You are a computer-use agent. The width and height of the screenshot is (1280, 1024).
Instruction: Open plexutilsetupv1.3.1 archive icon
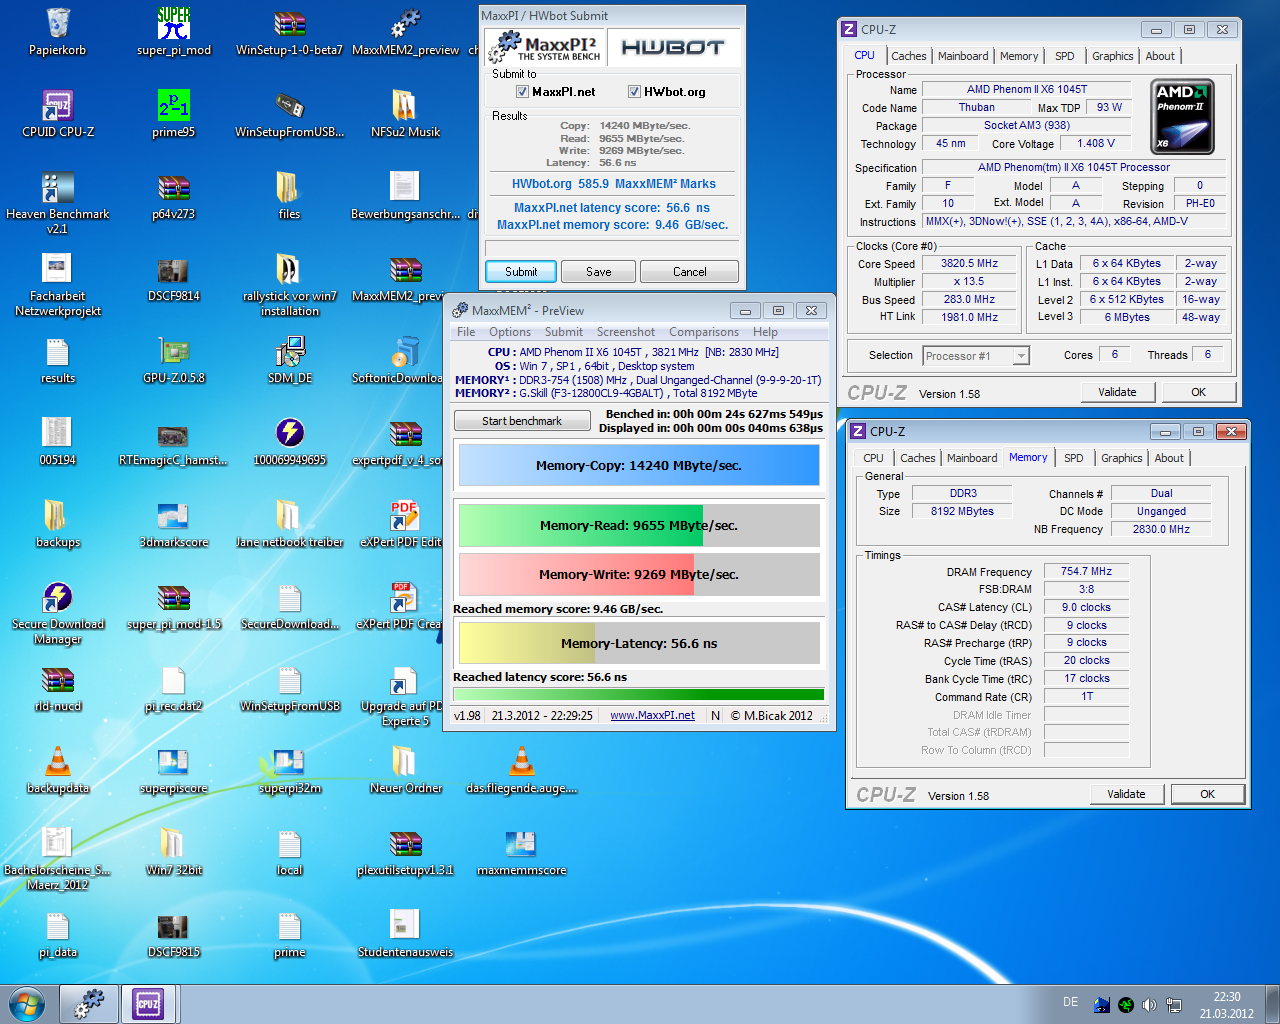(405, 852)
